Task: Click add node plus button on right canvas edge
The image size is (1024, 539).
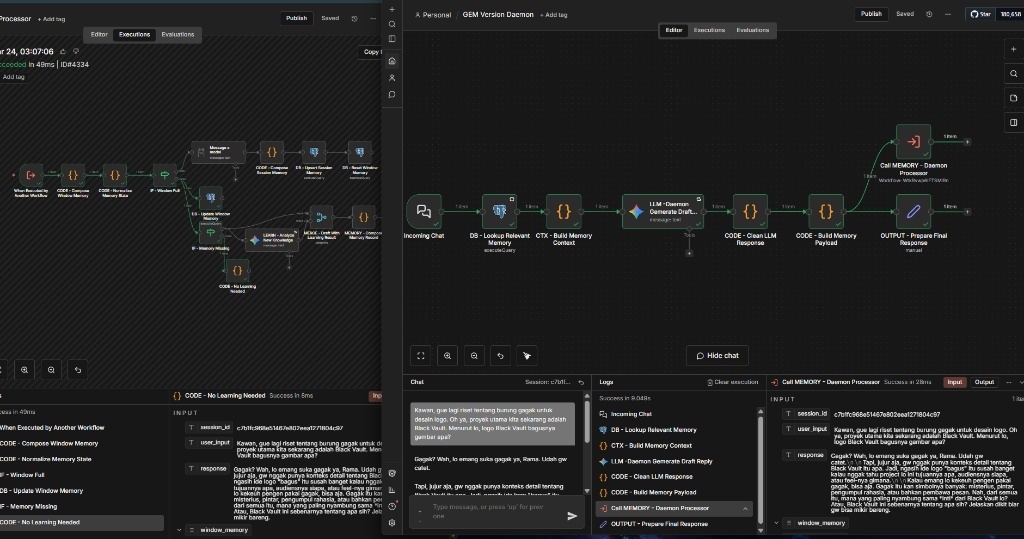Action: pos(1014,49)
